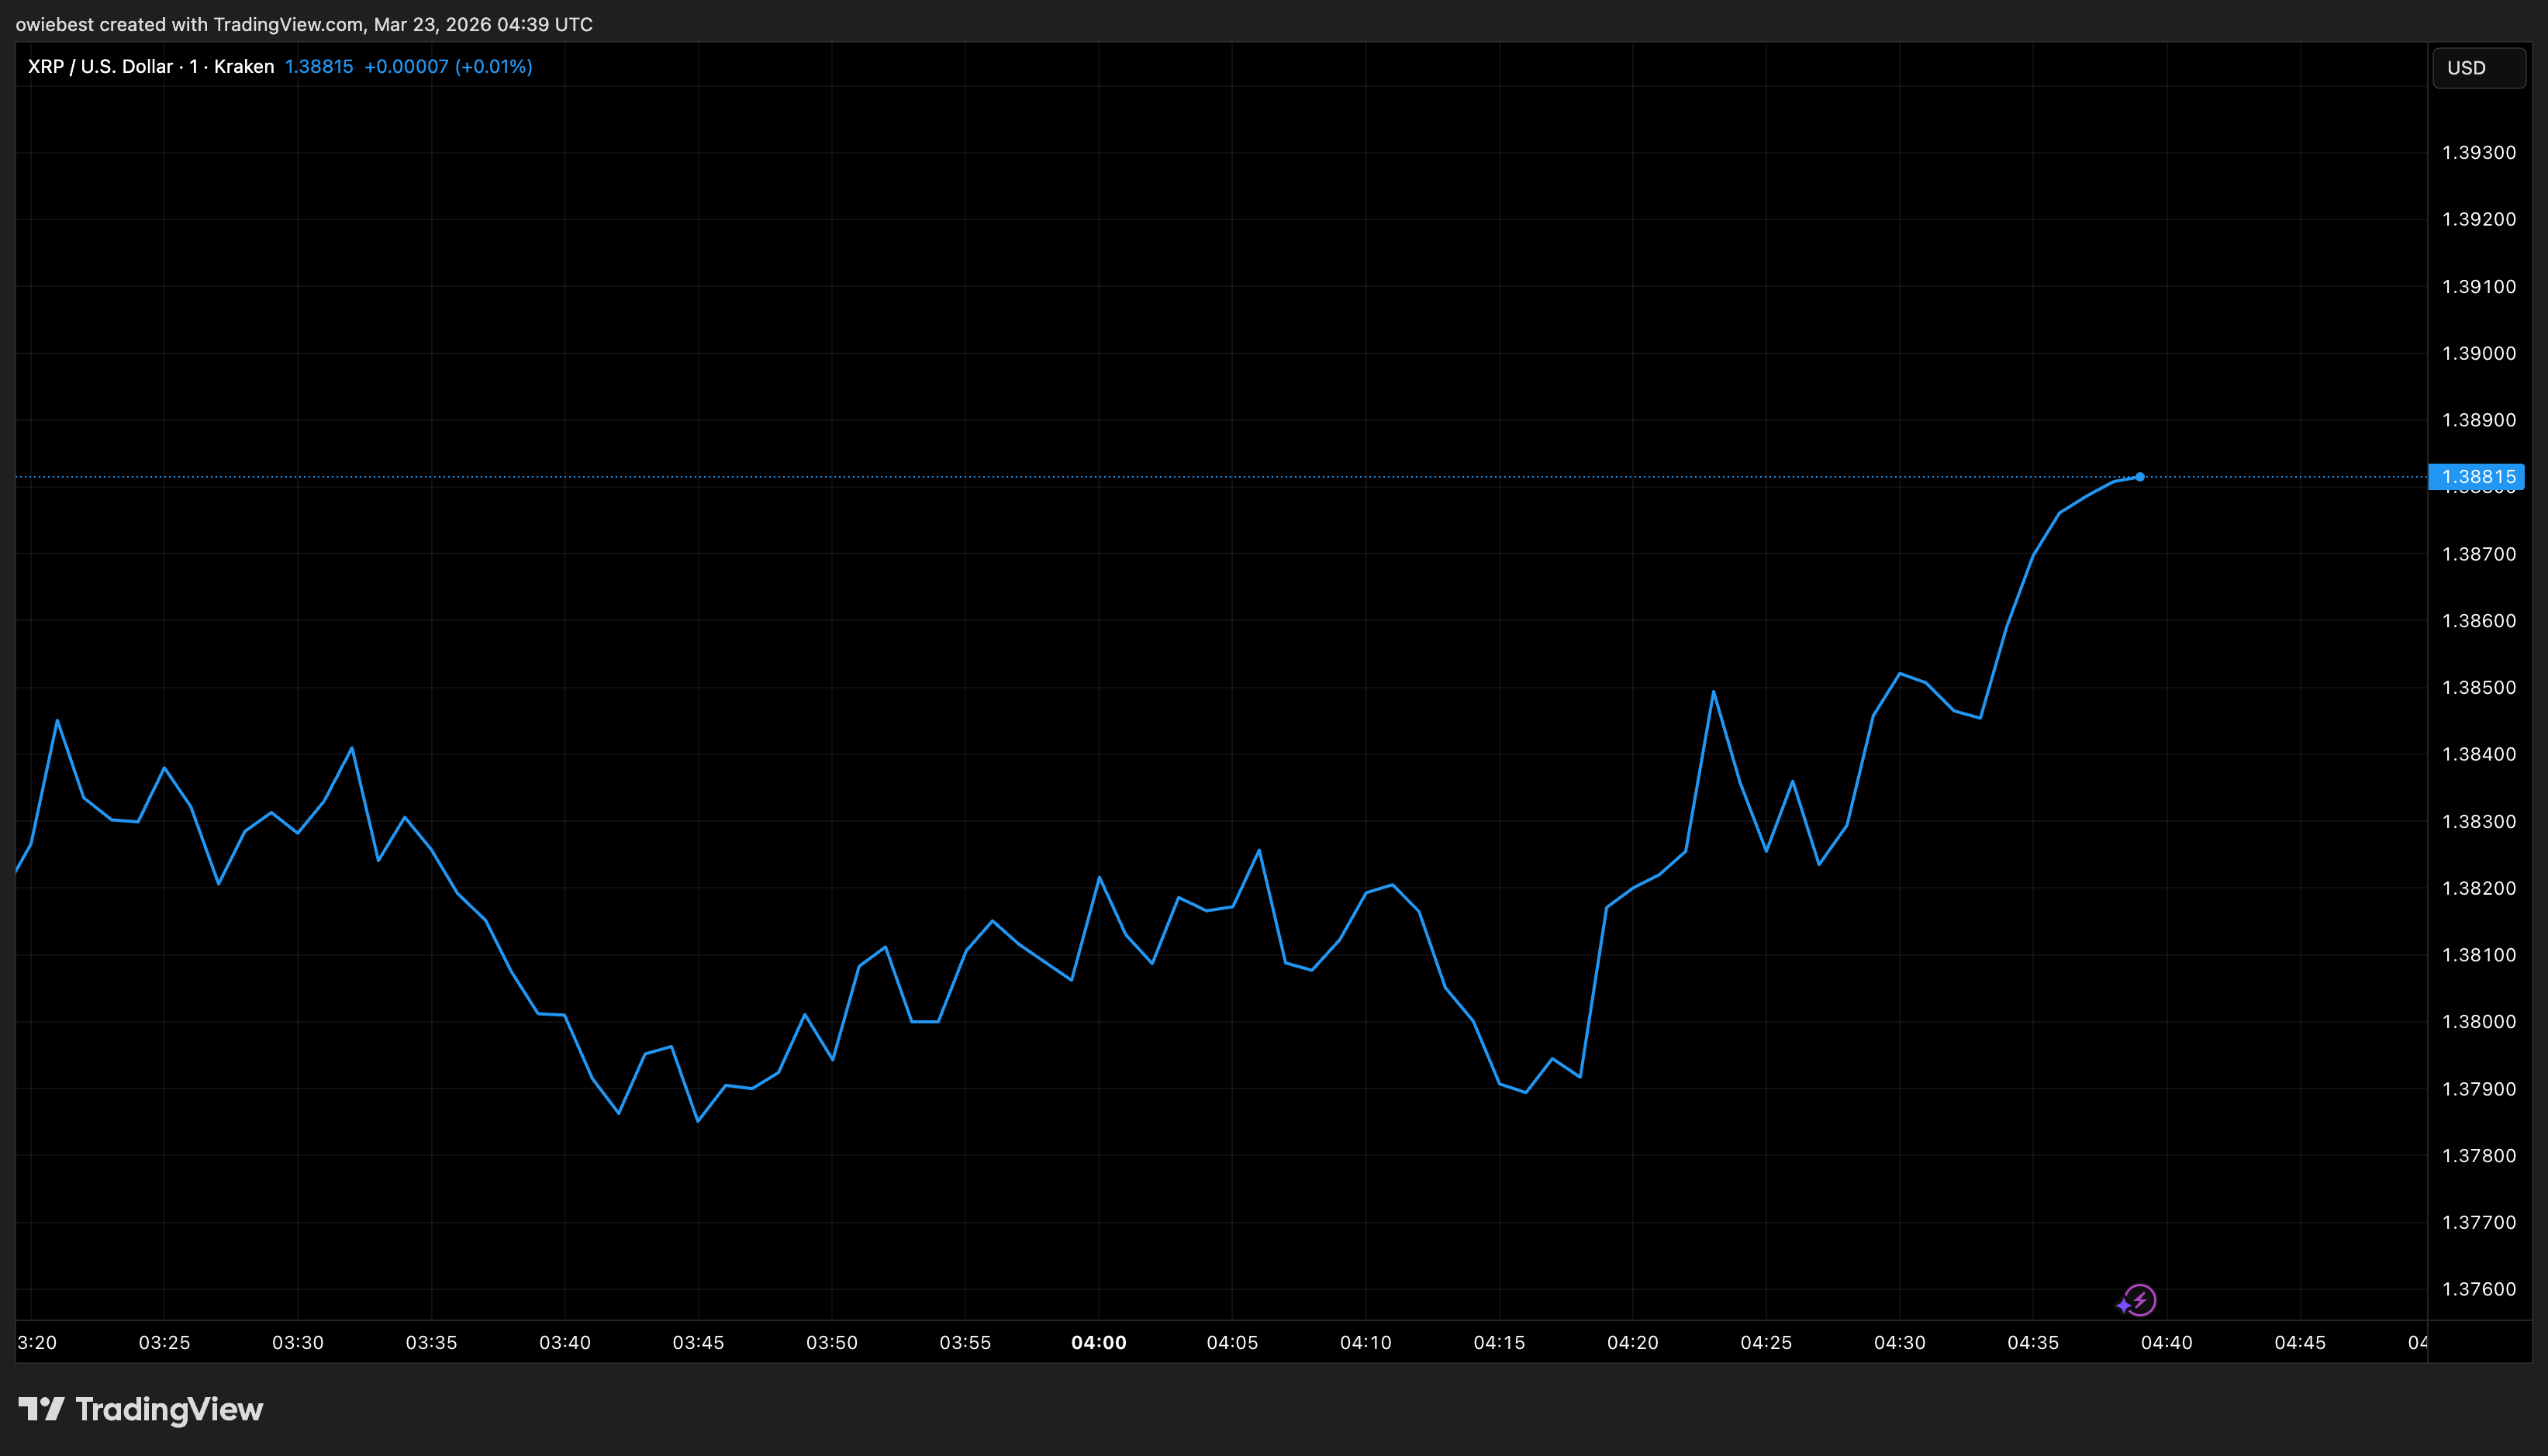Viewport: 2548px width, 1456px height.
Task: Click the blue 1.38815 value in the legend
Action: [318, 67]
